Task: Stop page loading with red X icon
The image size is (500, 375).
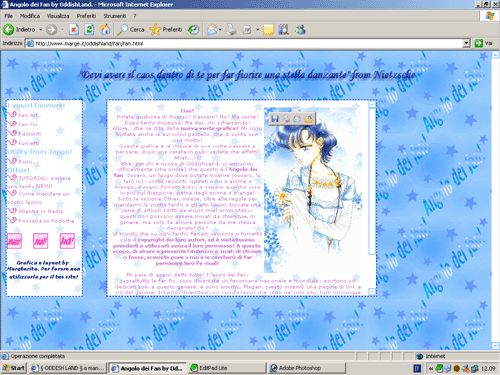Action: click(74, 30)
